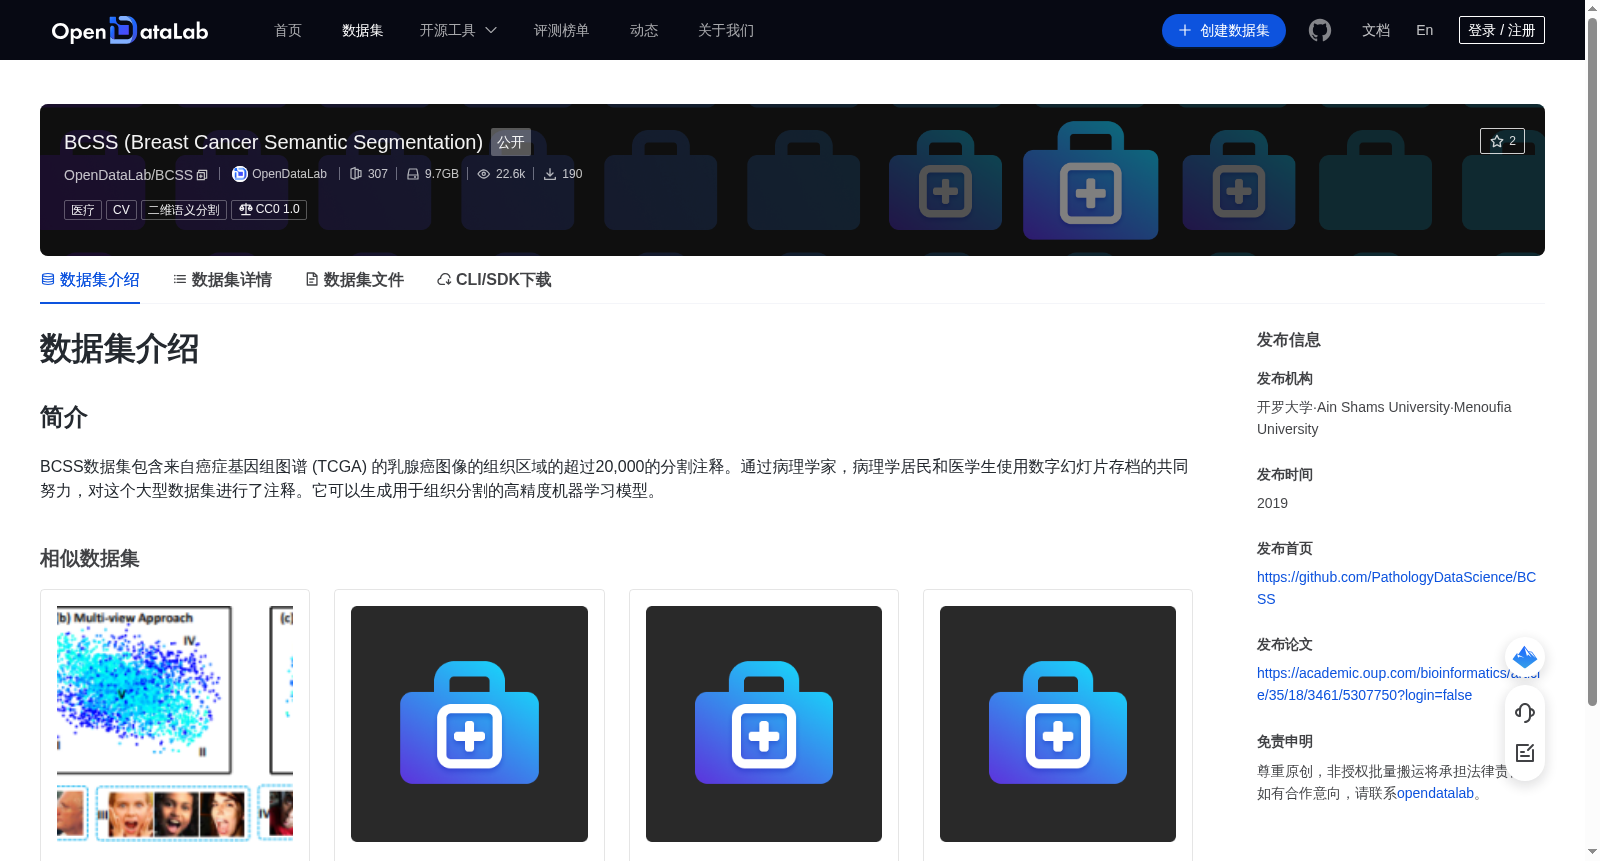Click the 创建数据集 button
This screenshot has width=1600, height=861.
(1223, 30)
